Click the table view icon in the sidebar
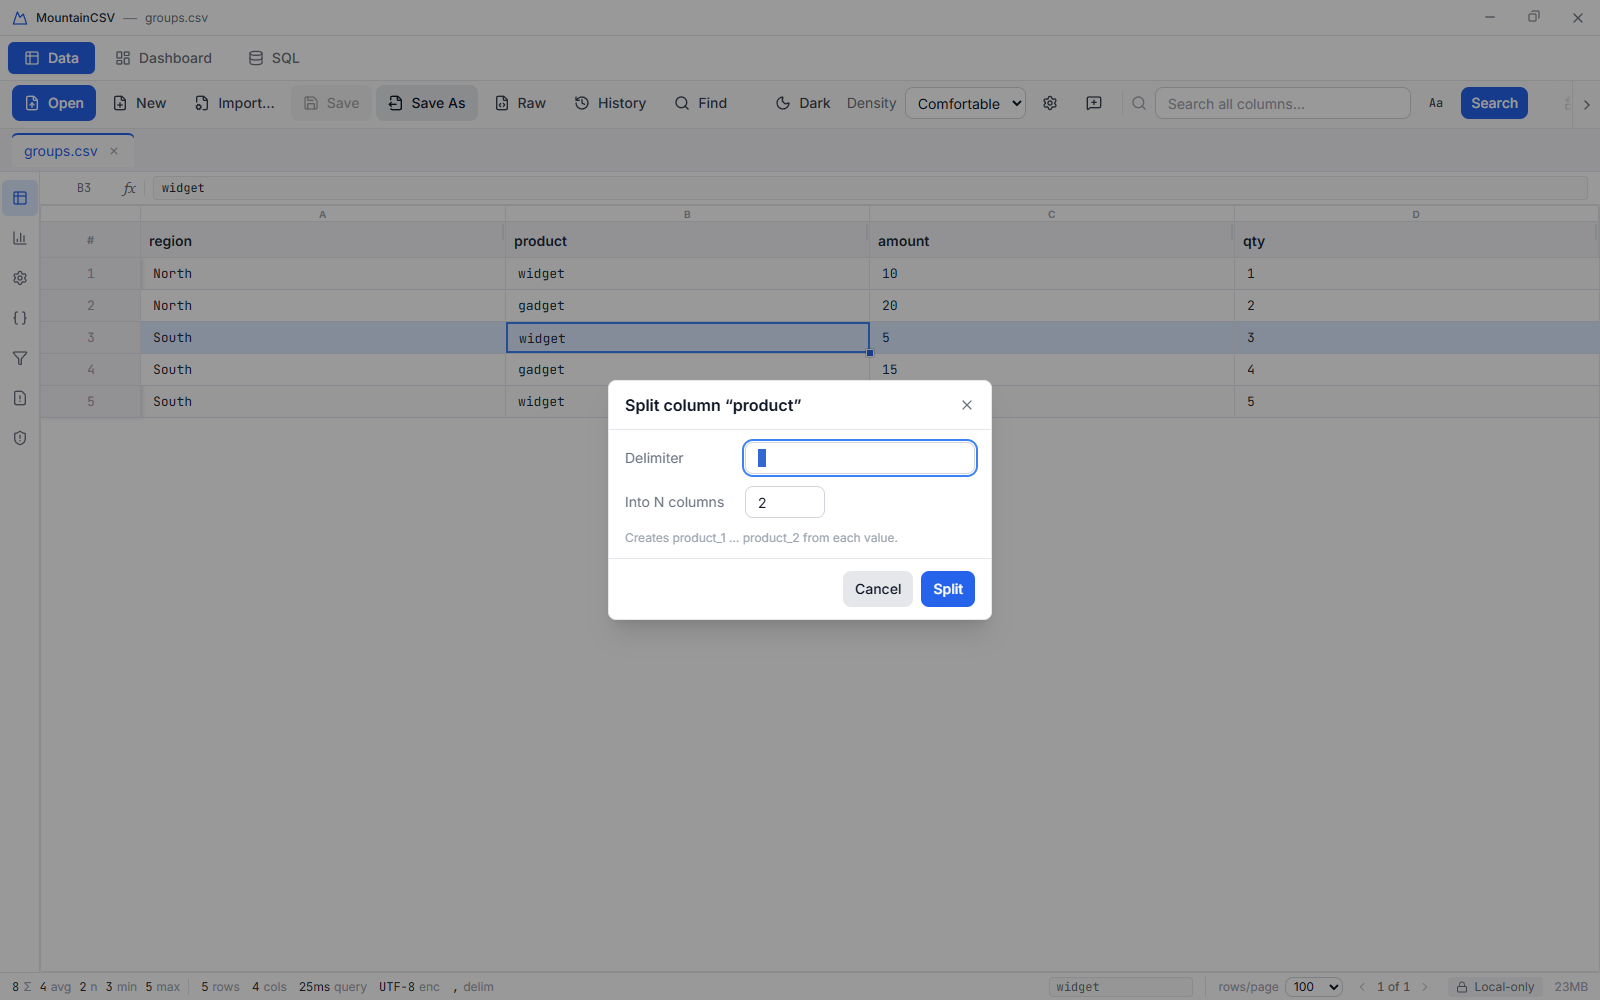 (x=20, y=198)
